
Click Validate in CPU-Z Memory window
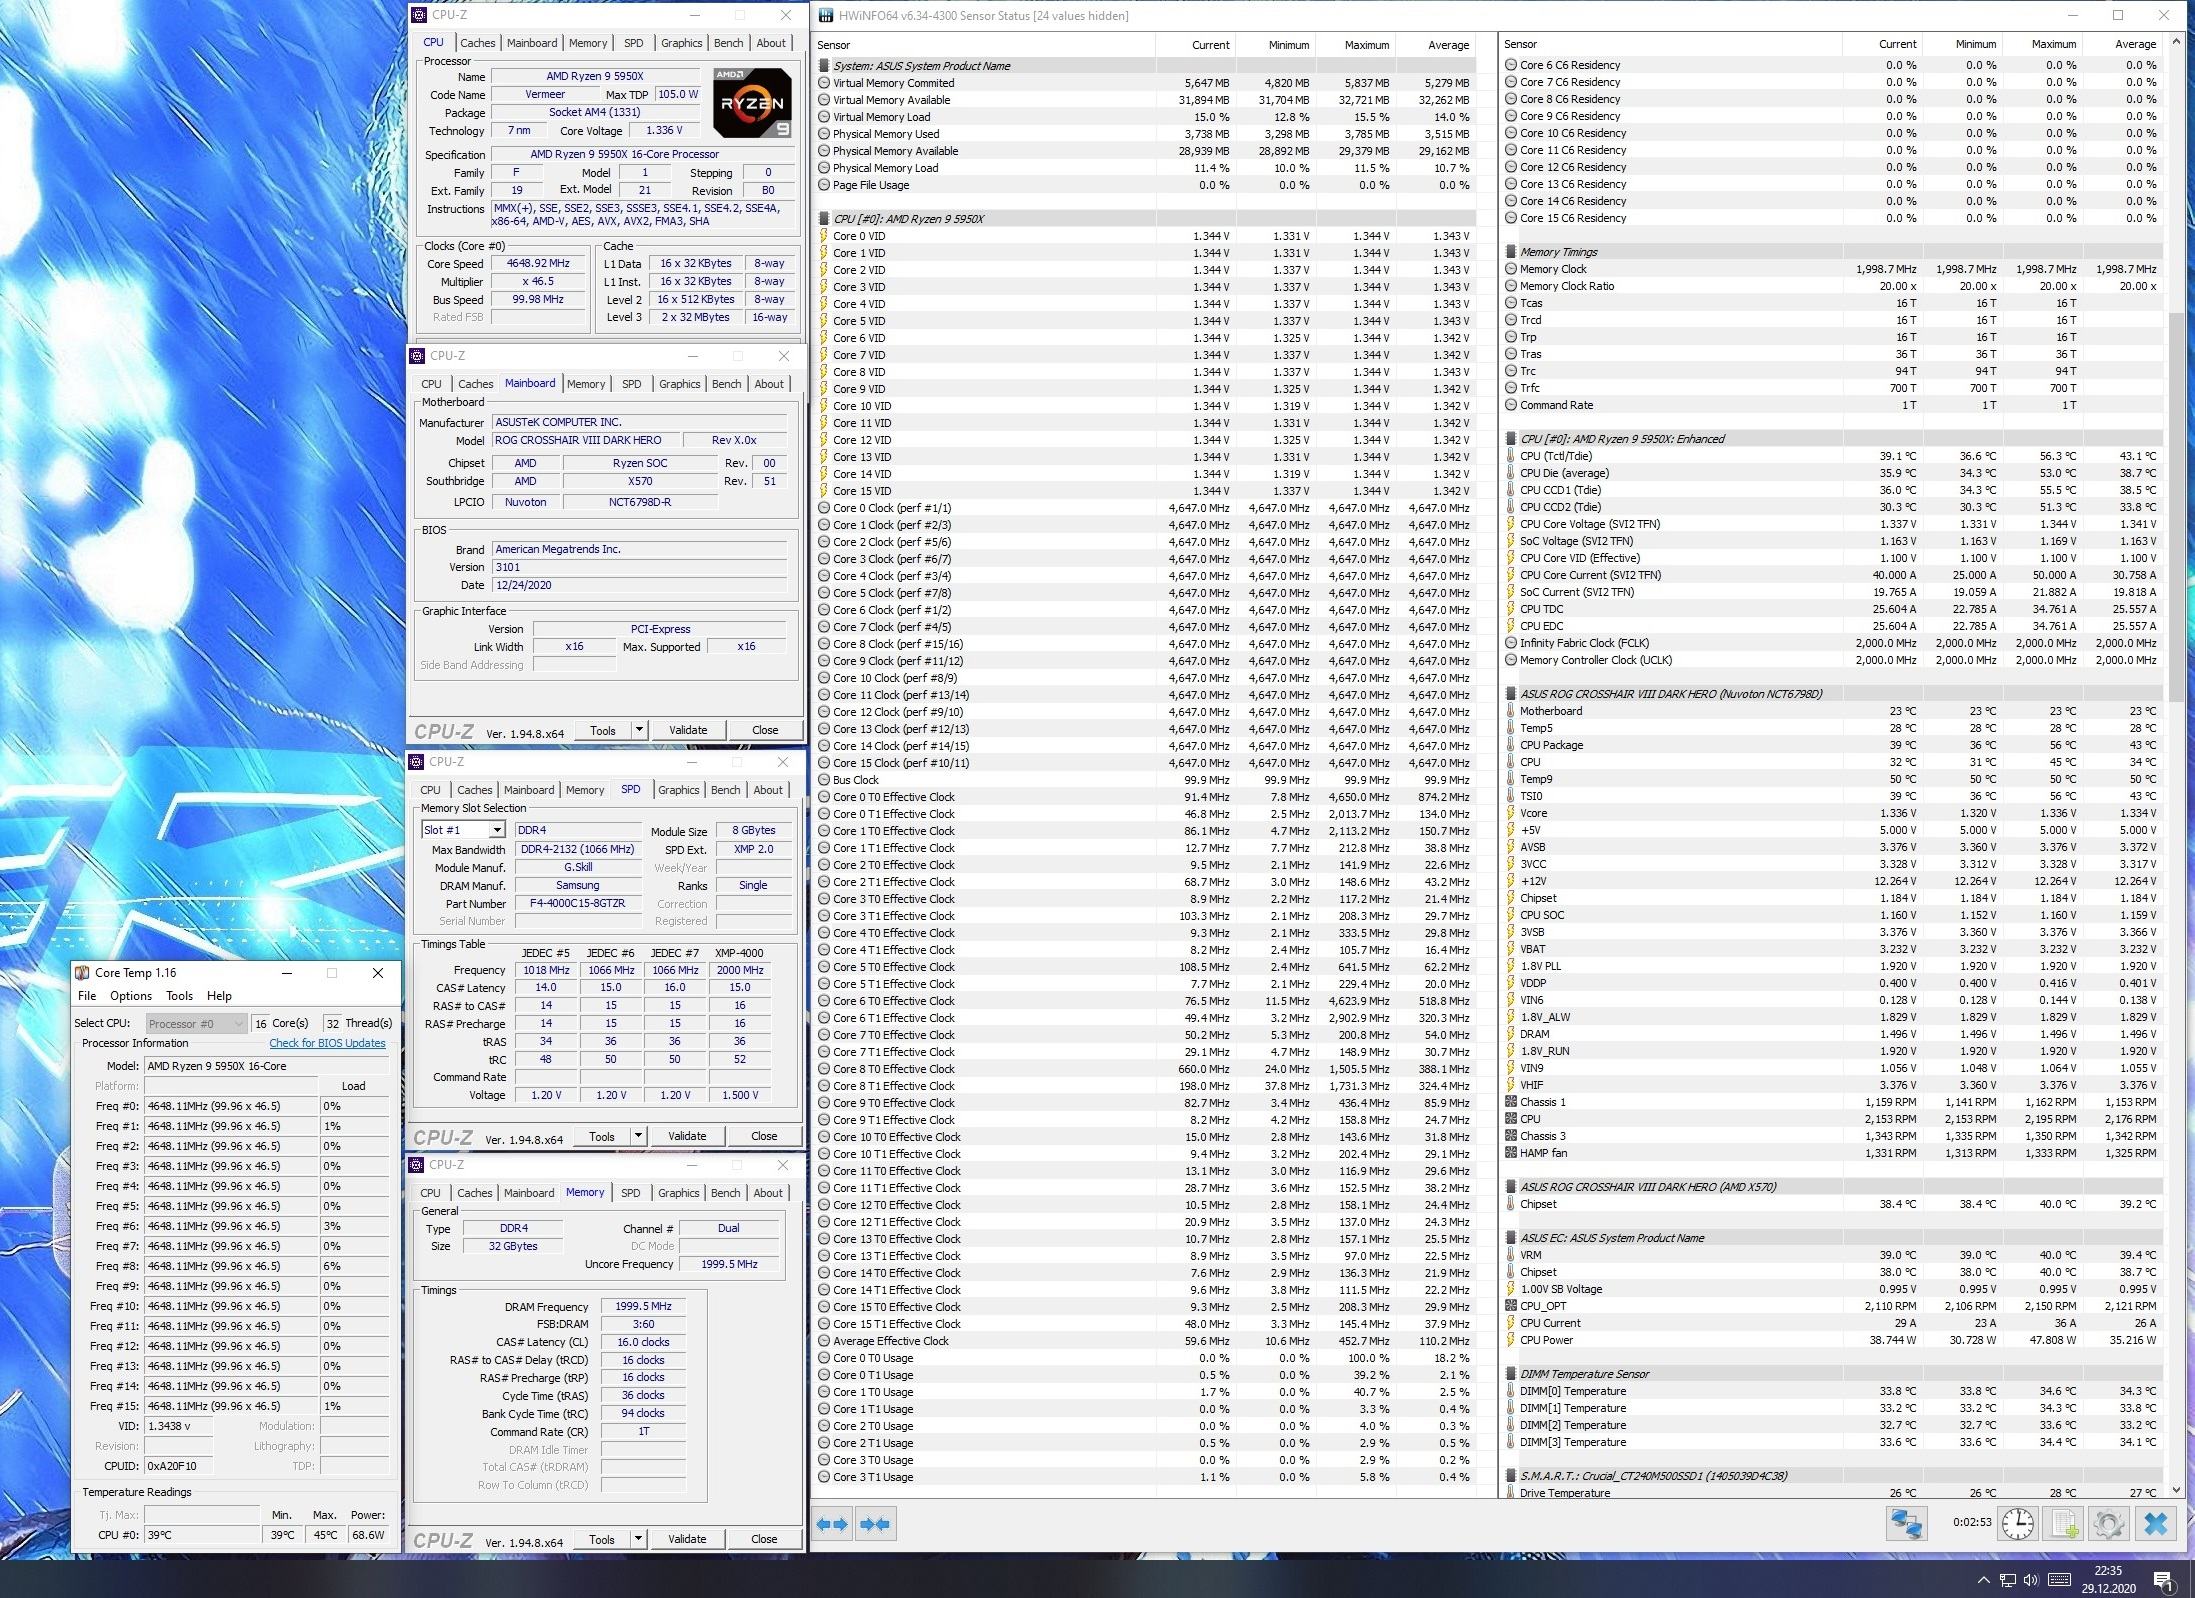(x=687, y=1539)
